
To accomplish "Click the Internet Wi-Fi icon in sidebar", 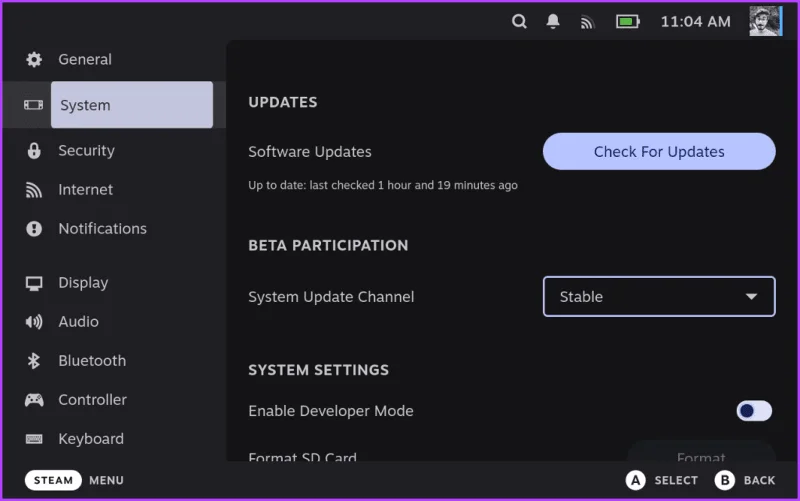I will tap(34, 190).
